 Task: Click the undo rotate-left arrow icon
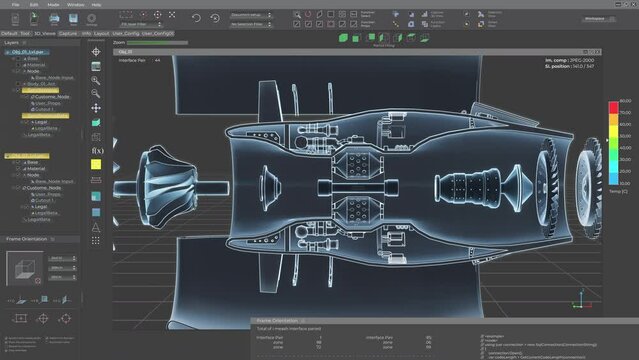tap(196, 18)
